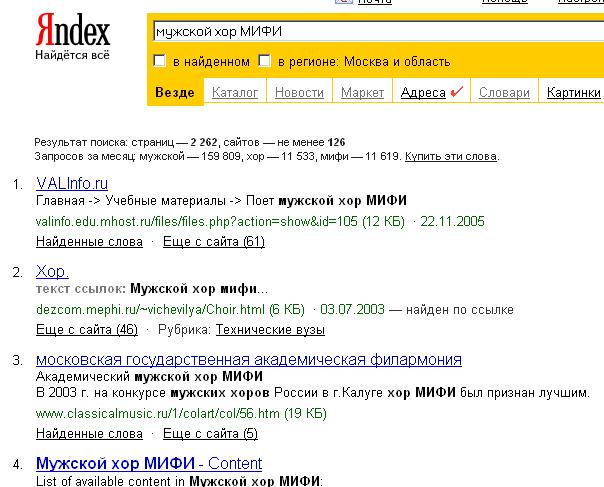This screenshot has height=487, width=604.
Task: Click 'Еще с сайта (46)'
Action: click(87, 329)
